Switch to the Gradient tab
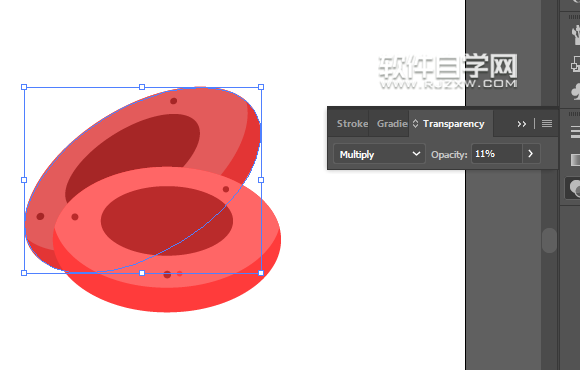Viewport: 580px width, 370px height. [x=392, y=124]
